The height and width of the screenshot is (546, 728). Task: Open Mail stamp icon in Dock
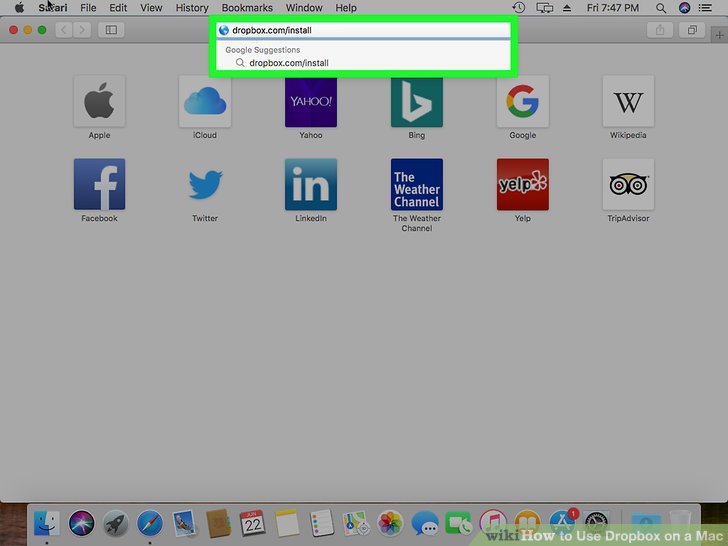point(184,523)
